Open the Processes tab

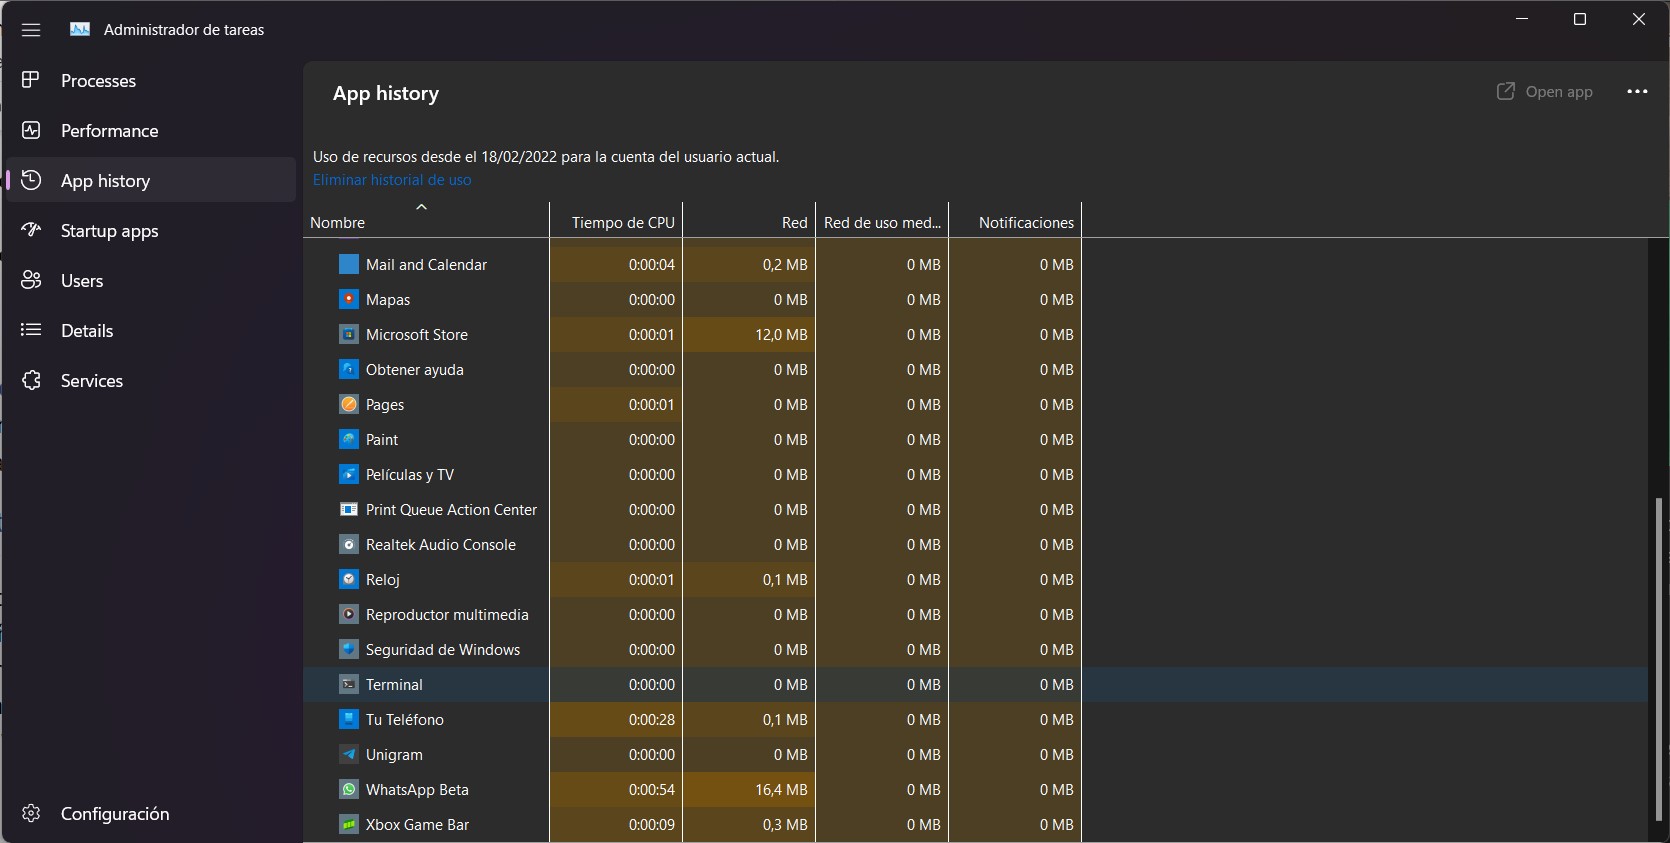click(x=151, y=81)
